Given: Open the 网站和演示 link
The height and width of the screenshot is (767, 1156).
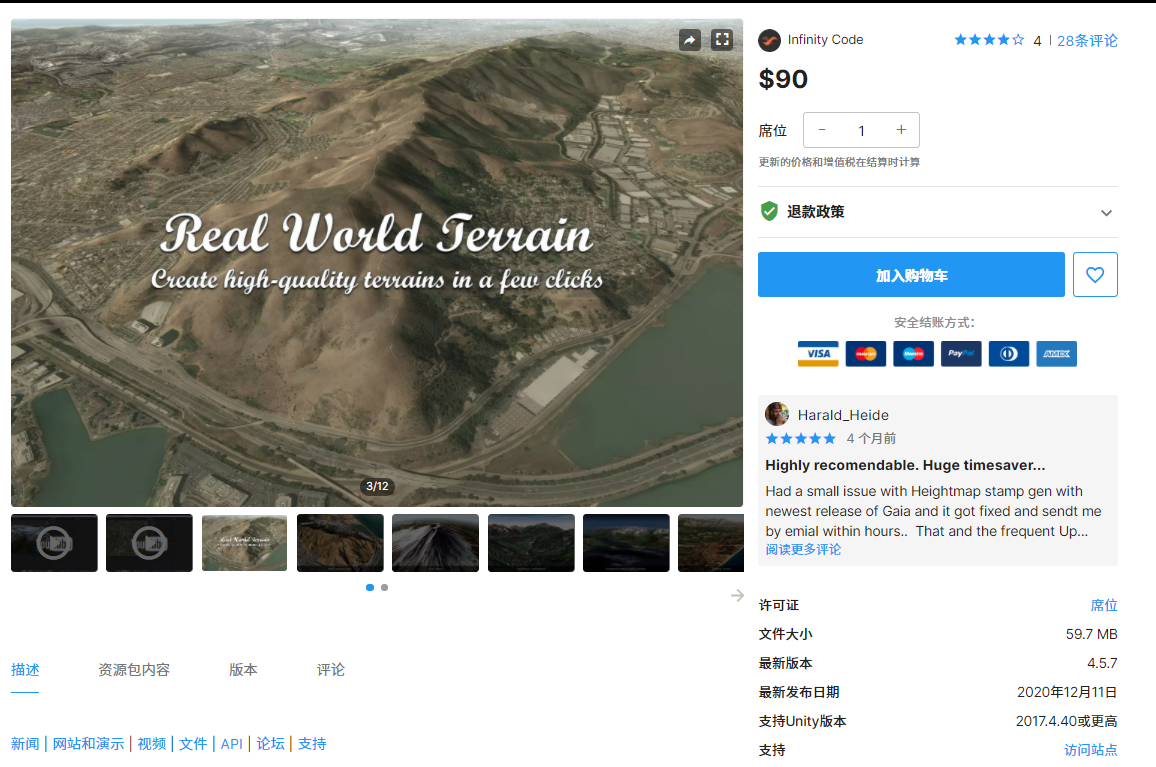Looking at the screenshot, I should (x=88, y=743).
